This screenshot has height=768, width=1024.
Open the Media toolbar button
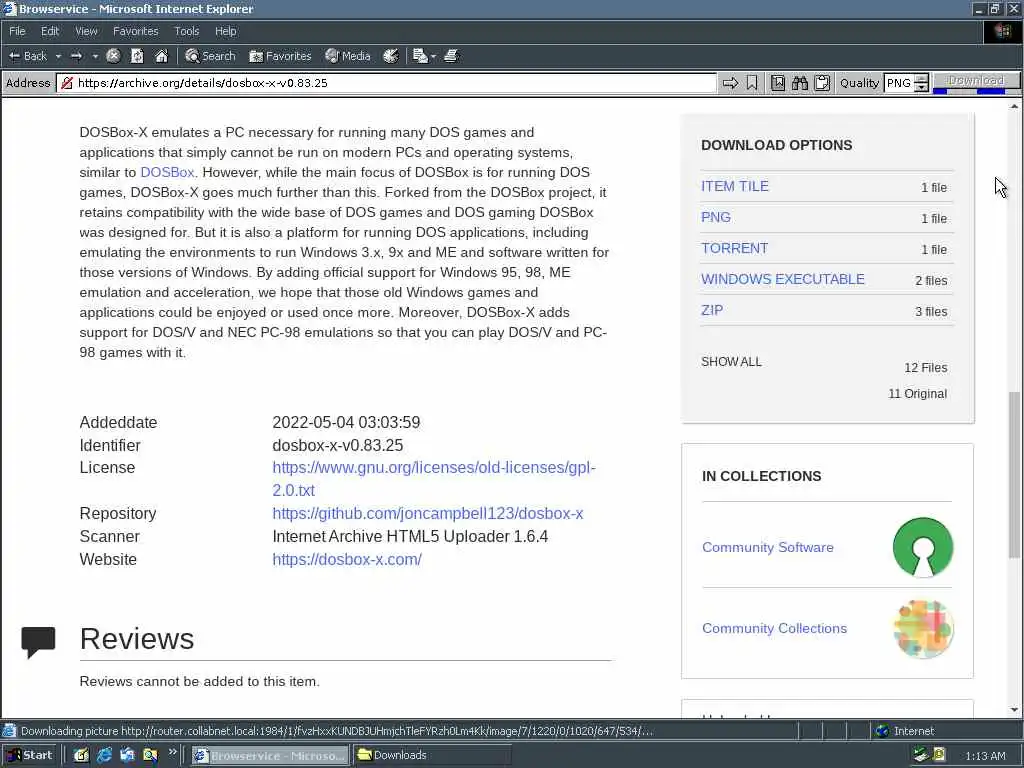(x=348, y=56)
